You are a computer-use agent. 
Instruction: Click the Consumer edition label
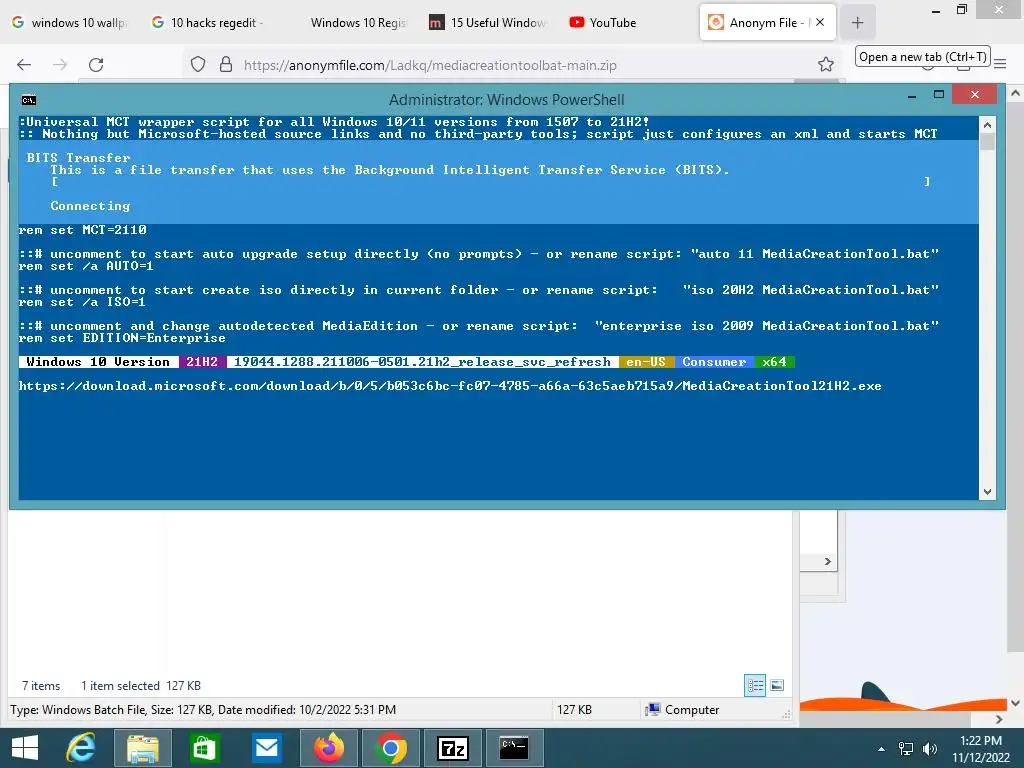714,362
